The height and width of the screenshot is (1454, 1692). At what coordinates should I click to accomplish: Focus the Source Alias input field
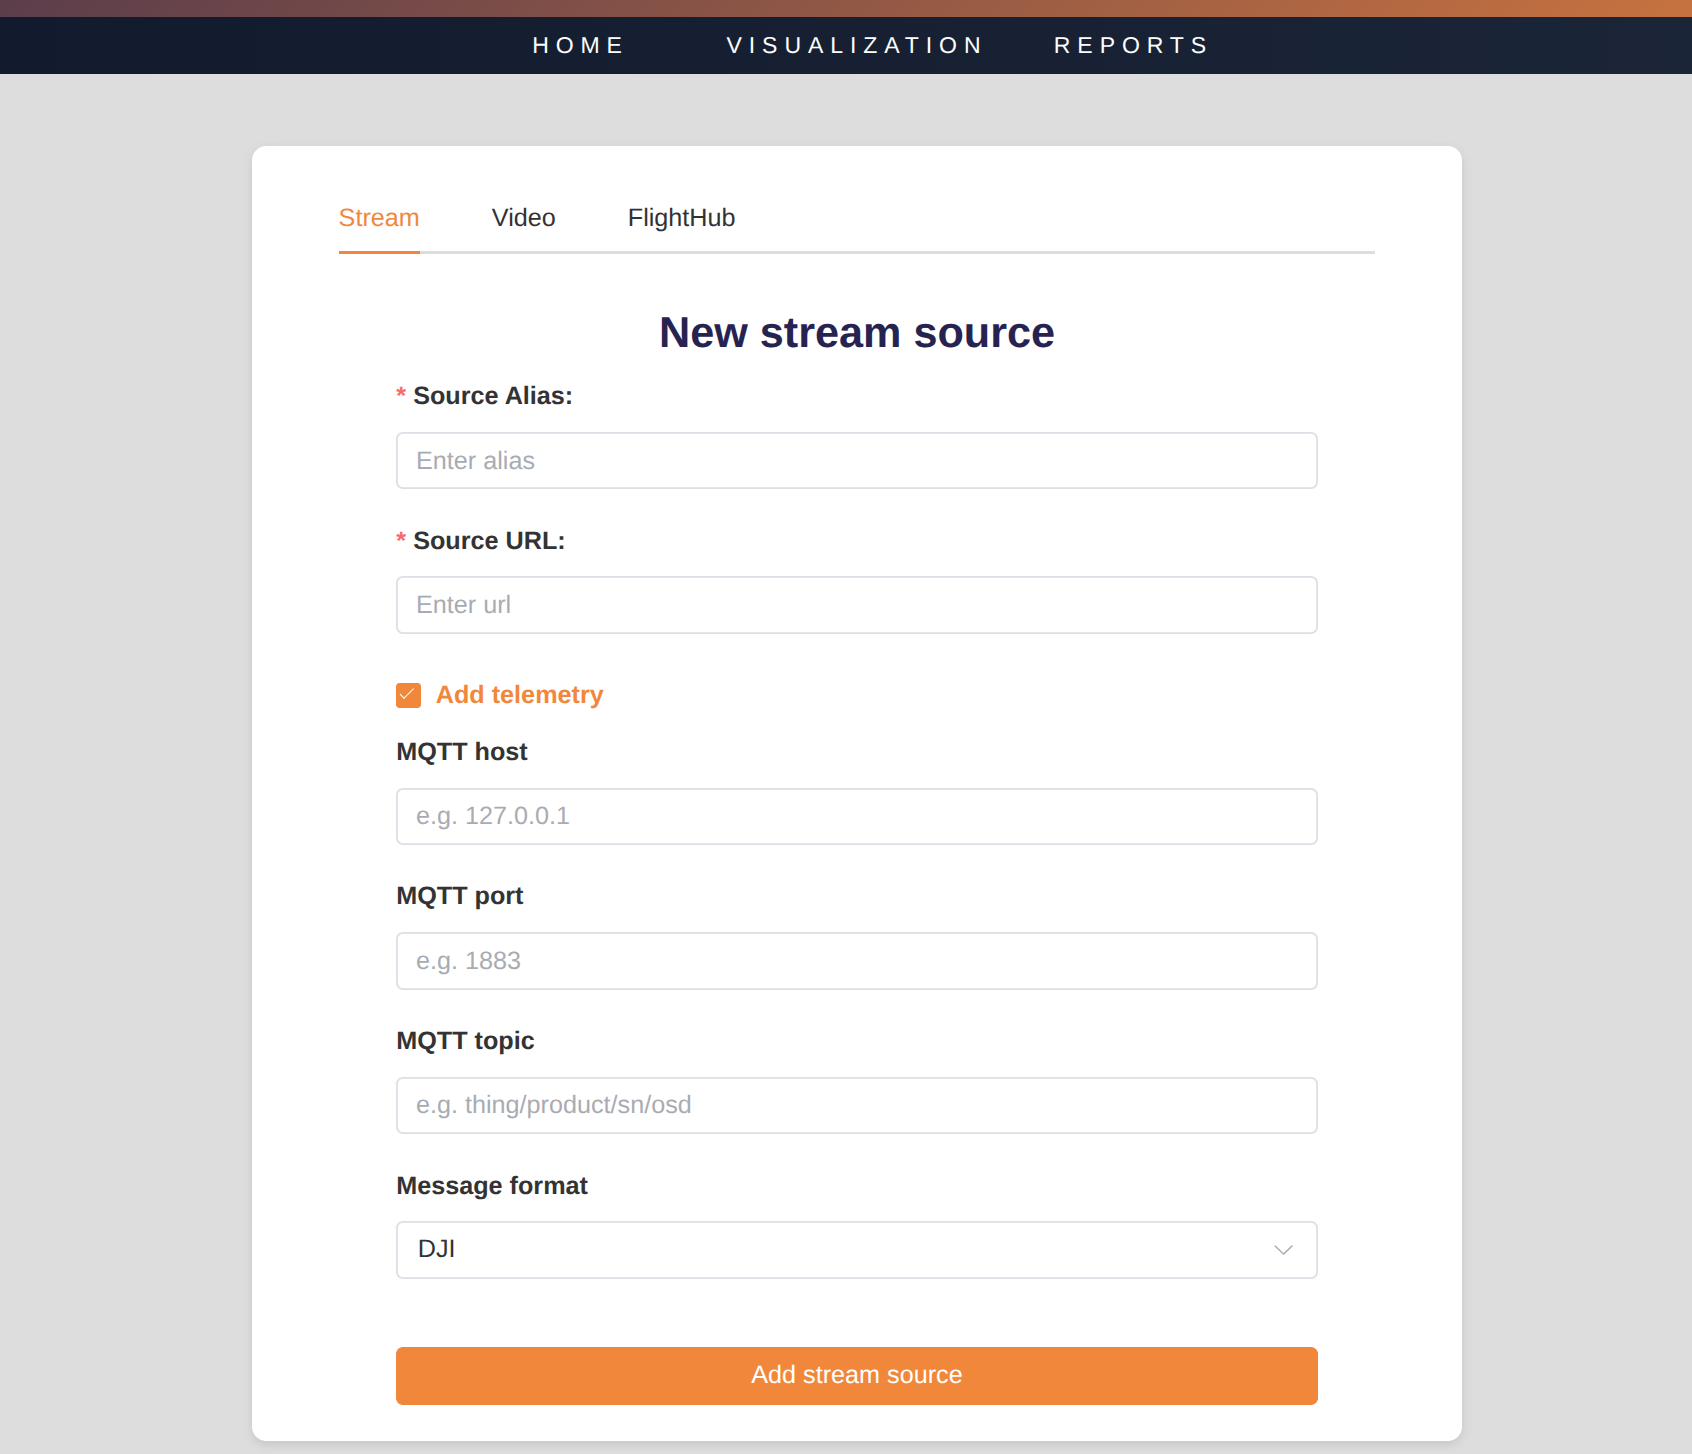[x=856, y=461]
